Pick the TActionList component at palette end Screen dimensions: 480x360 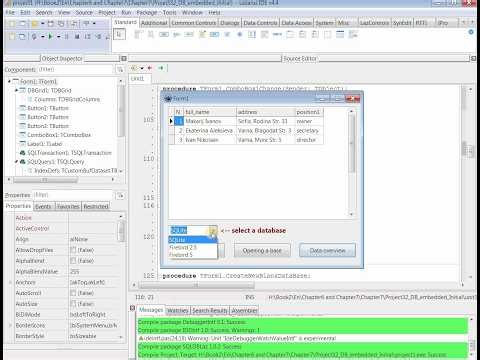coord(353,34)
